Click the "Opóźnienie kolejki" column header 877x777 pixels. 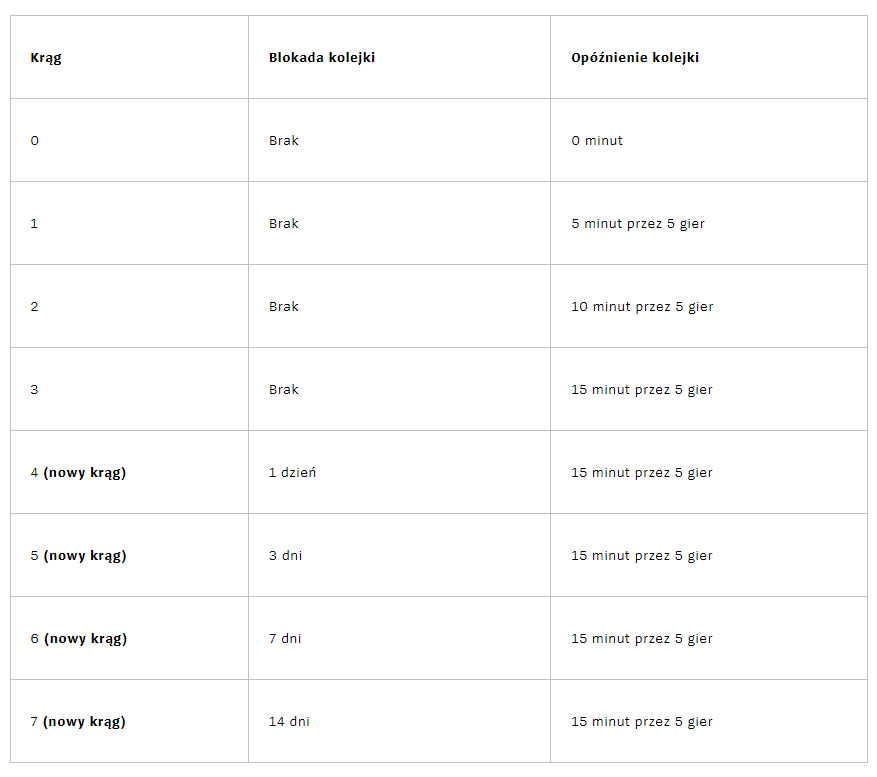[635, 58]
